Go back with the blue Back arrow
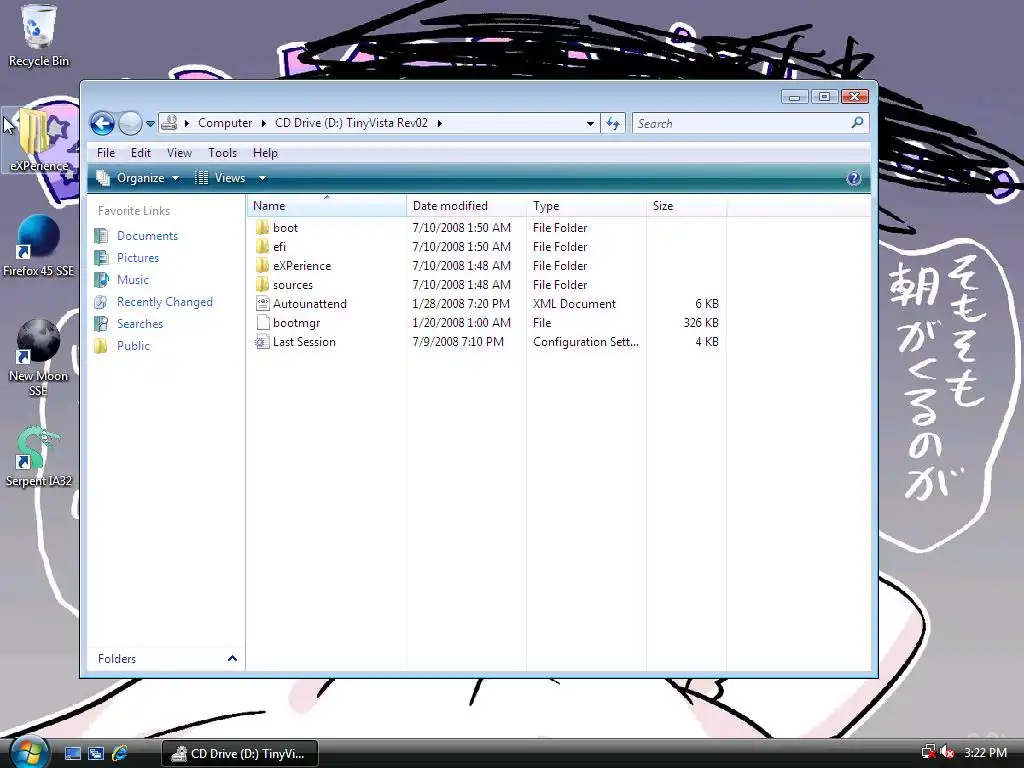The image size is (1024, 768). point(103,123)
